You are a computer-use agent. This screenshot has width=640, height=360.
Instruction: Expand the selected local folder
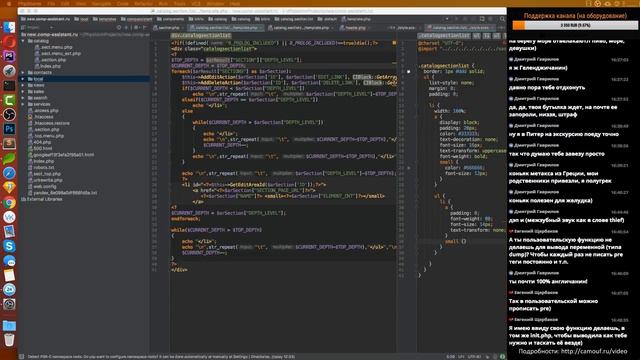click(x=23, y=79)
